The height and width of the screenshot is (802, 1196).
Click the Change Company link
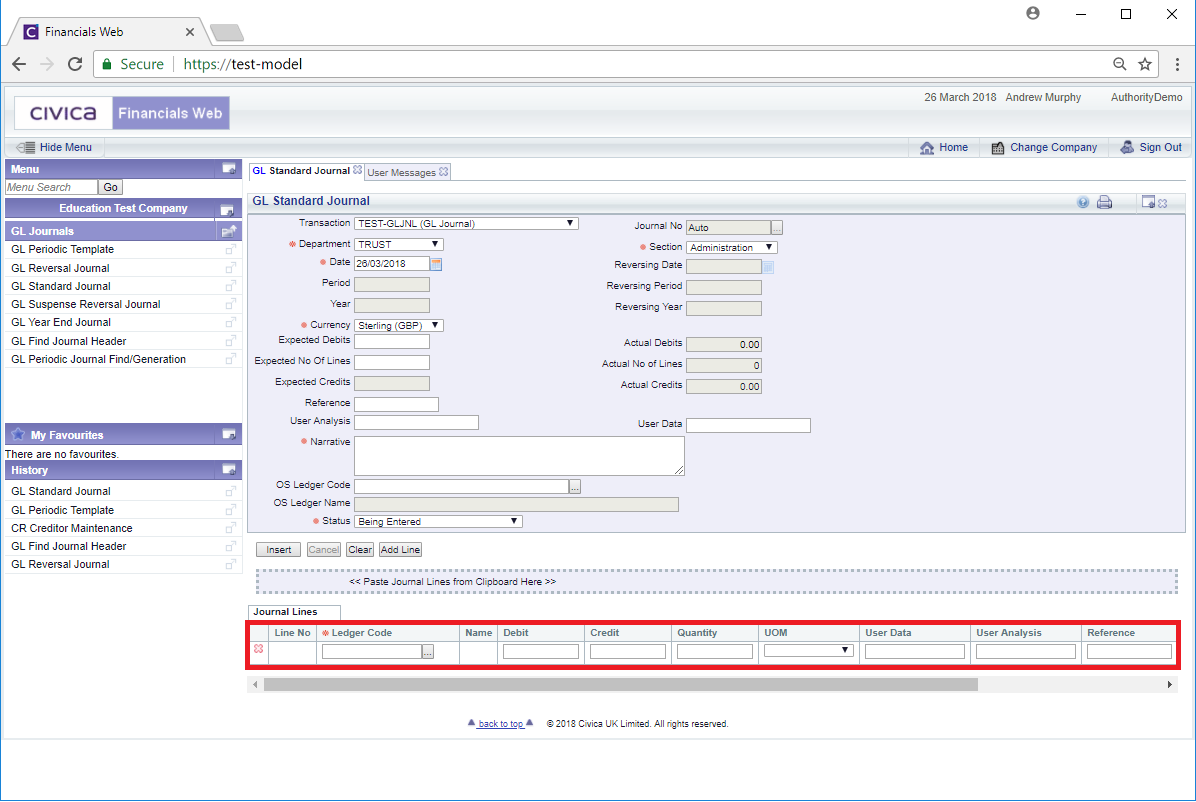pyautogui.click(x=1053, y=147)
